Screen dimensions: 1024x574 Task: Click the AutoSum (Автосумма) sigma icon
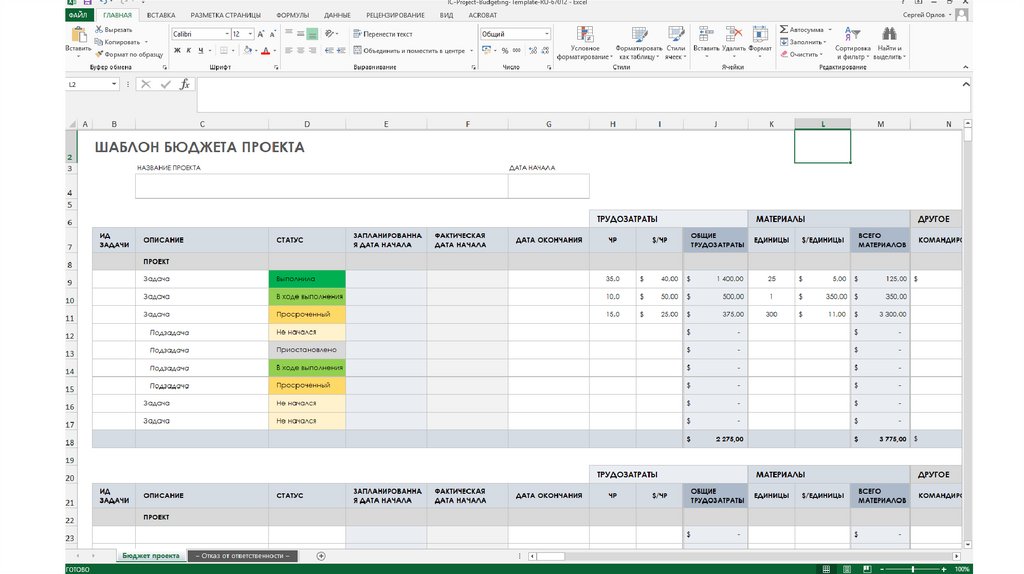[x=784, y=30]
